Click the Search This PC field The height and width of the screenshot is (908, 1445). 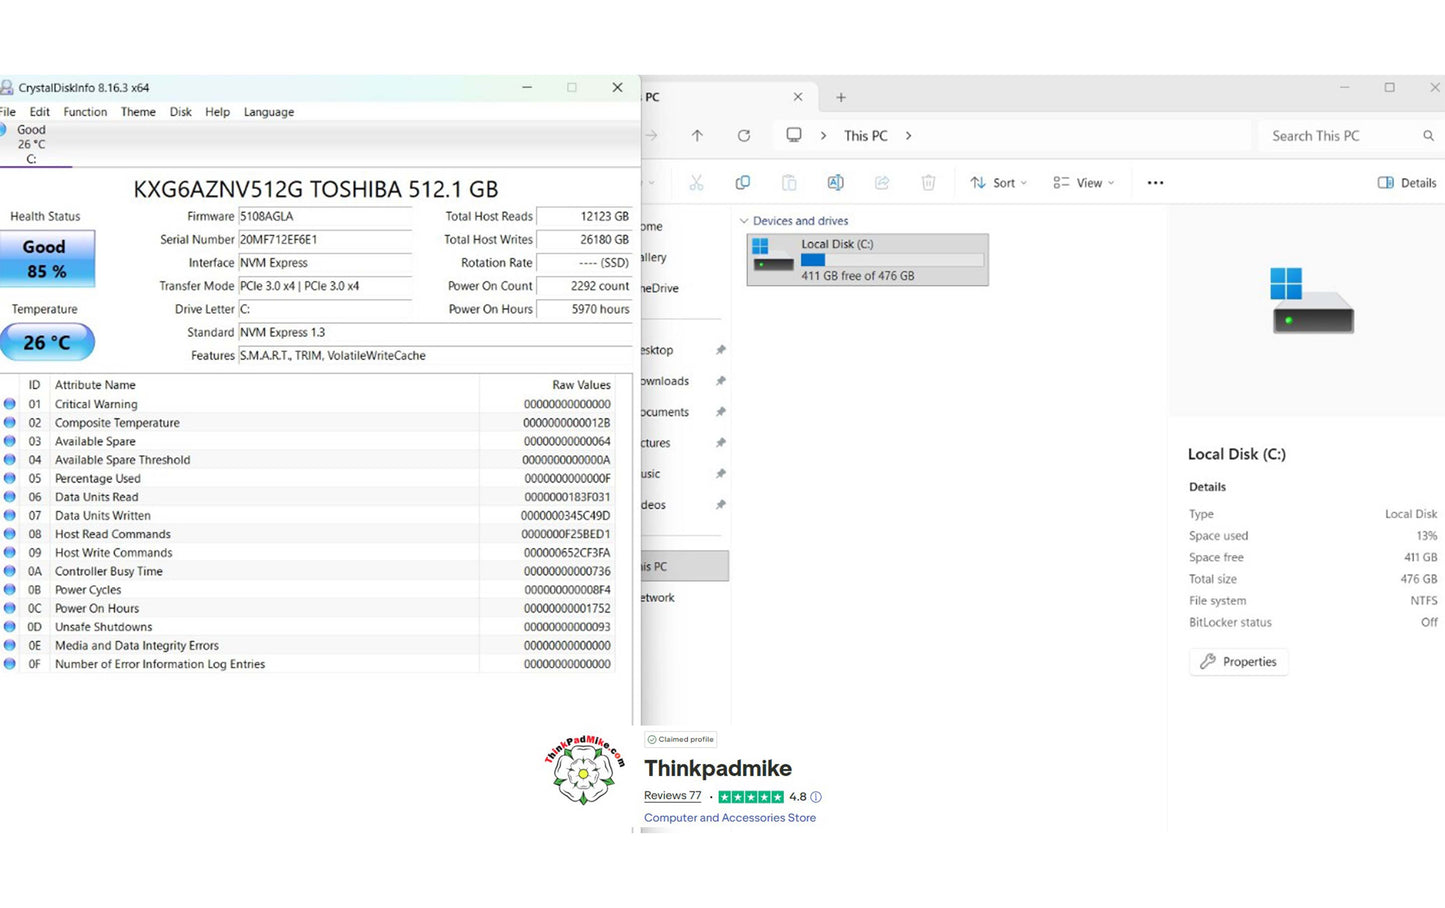click(1340, 136)
